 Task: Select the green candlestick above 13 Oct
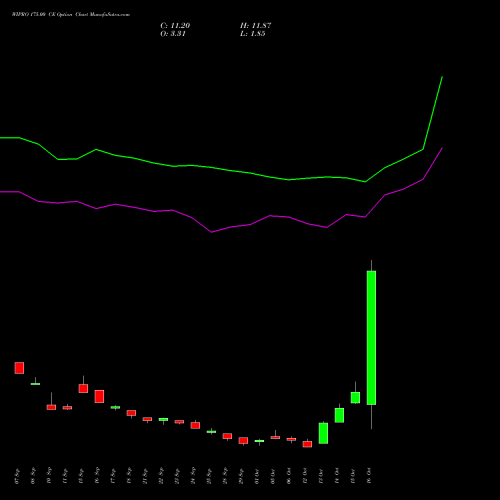(323, 433)
